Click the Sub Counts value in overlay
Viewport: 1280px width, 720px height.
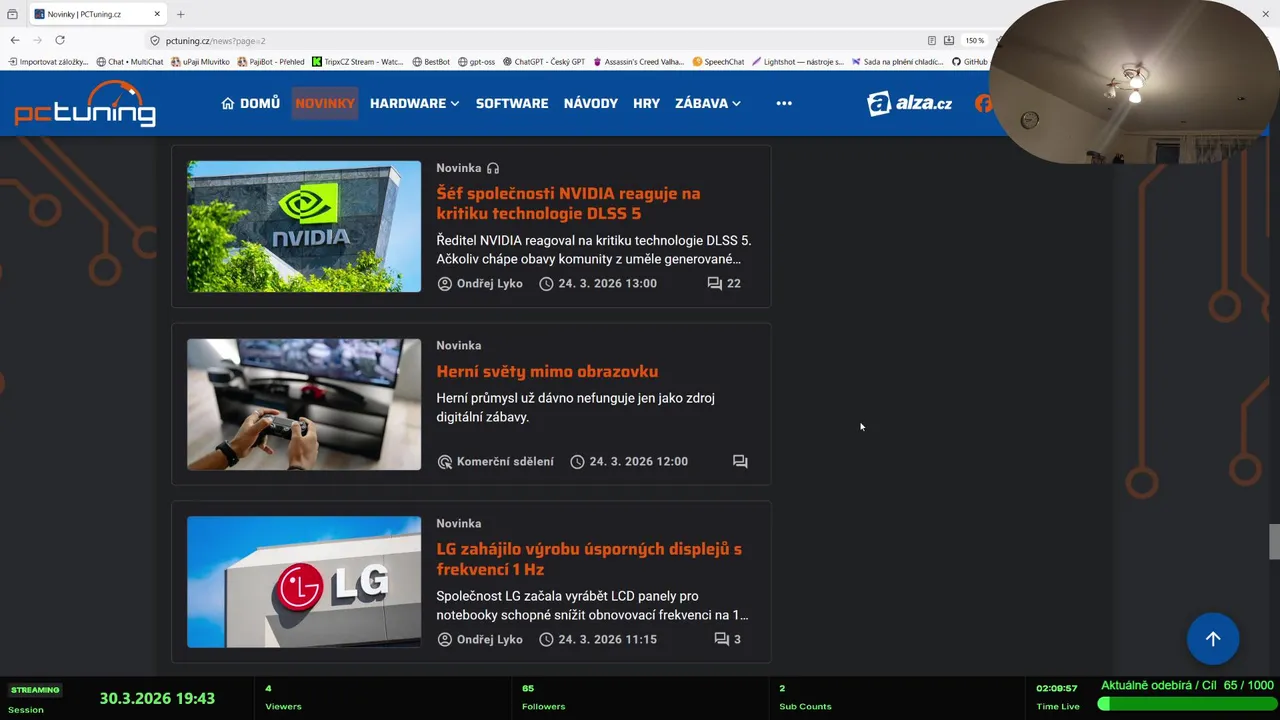coord(782,688)
